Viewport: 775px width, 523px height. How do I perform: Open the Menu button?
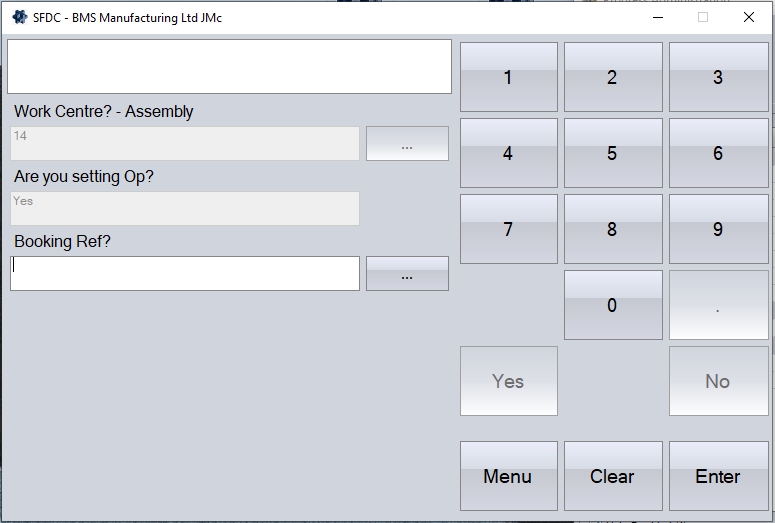click(x=508, y=476)
